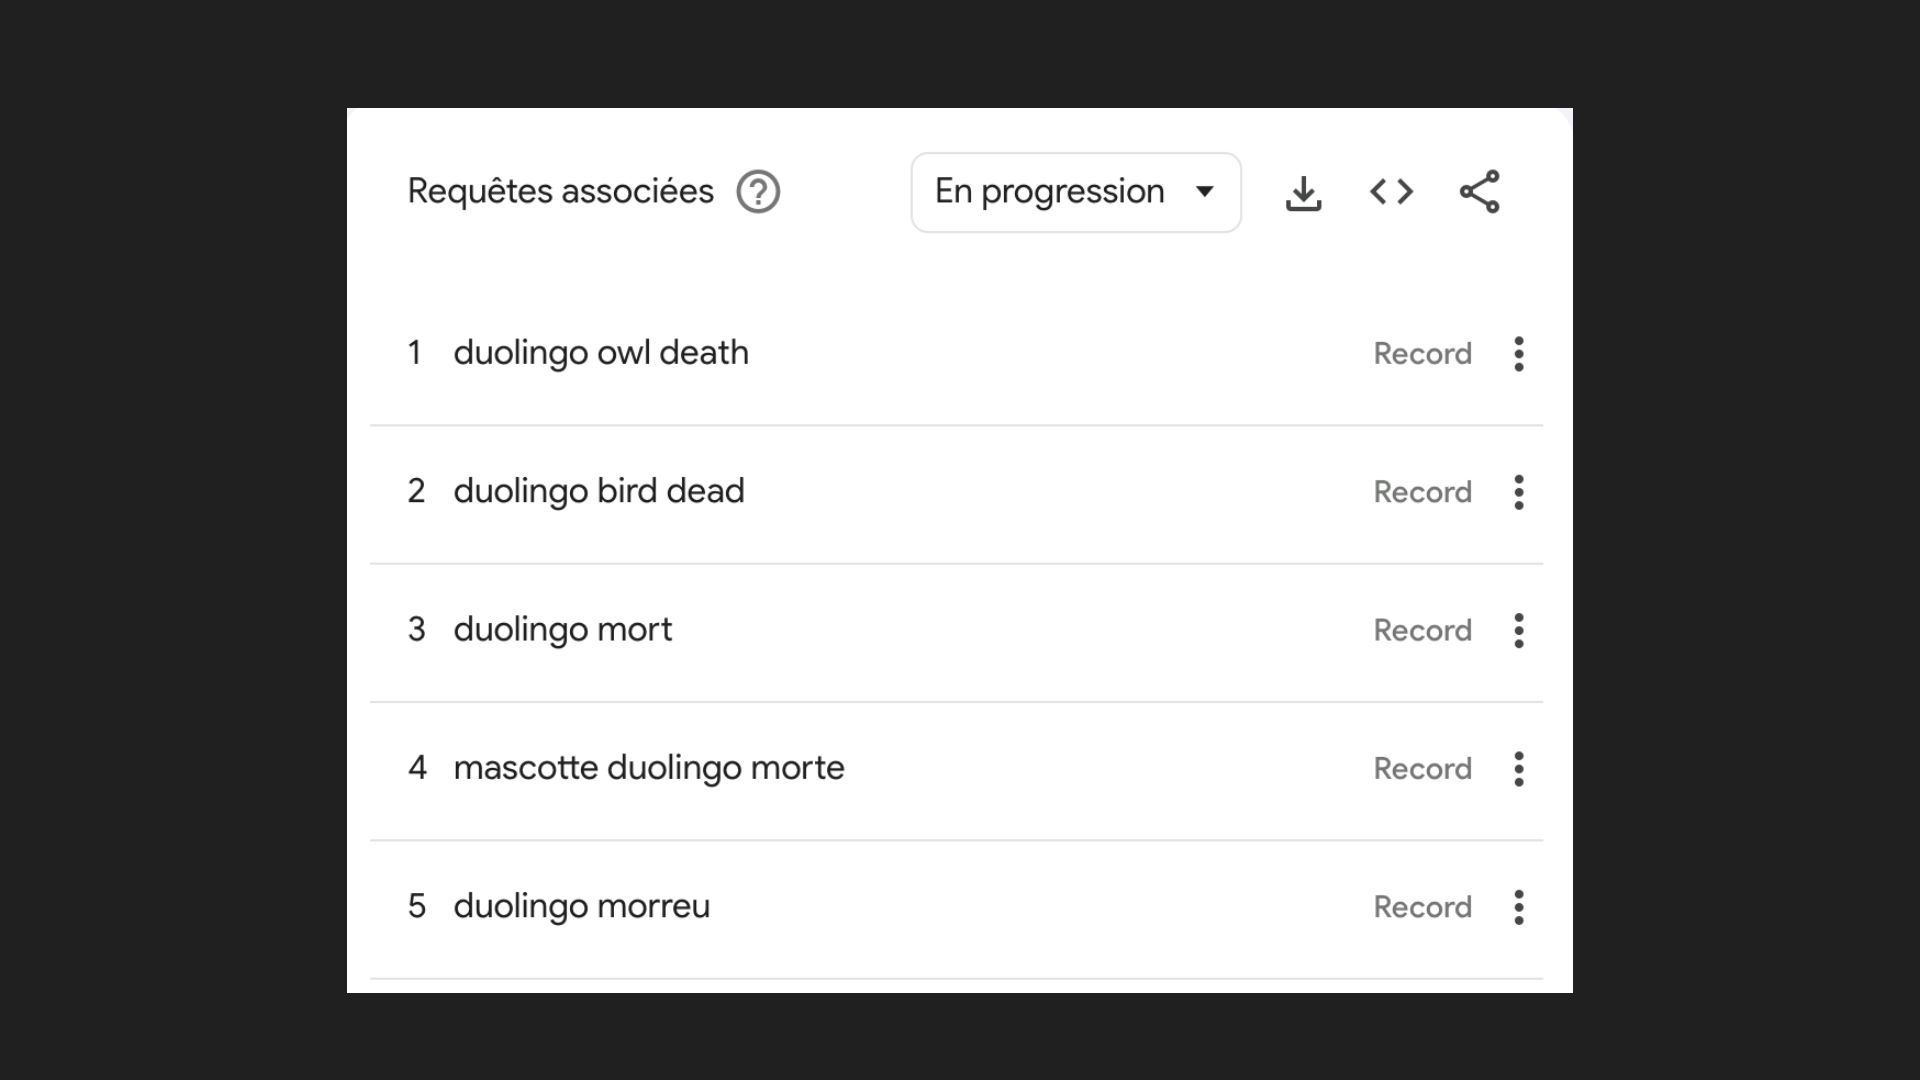Open three-dot menu for mascotte duolingo morte
The height and width of the screenshot is (1080, 1920).
[1518, 769]
